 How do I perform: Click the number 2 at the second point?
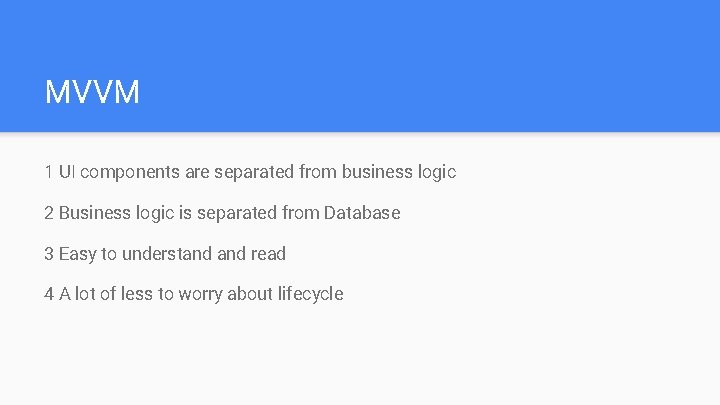pyautogui.click(x=49, y=213)
